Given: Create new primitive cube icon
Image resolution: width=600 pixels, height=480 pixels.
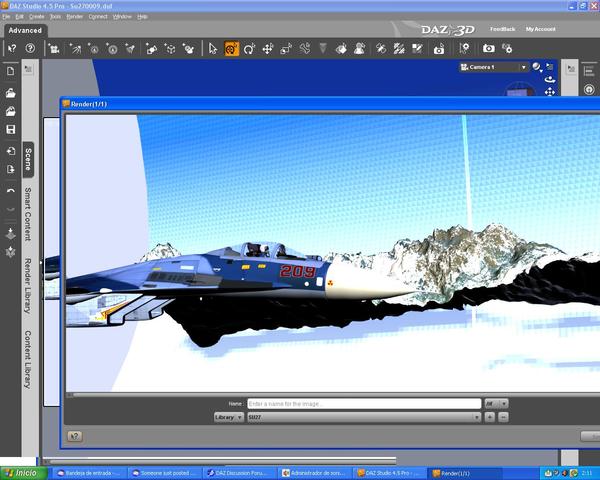Looking at the screenshot, I should [x=170, y=49].
